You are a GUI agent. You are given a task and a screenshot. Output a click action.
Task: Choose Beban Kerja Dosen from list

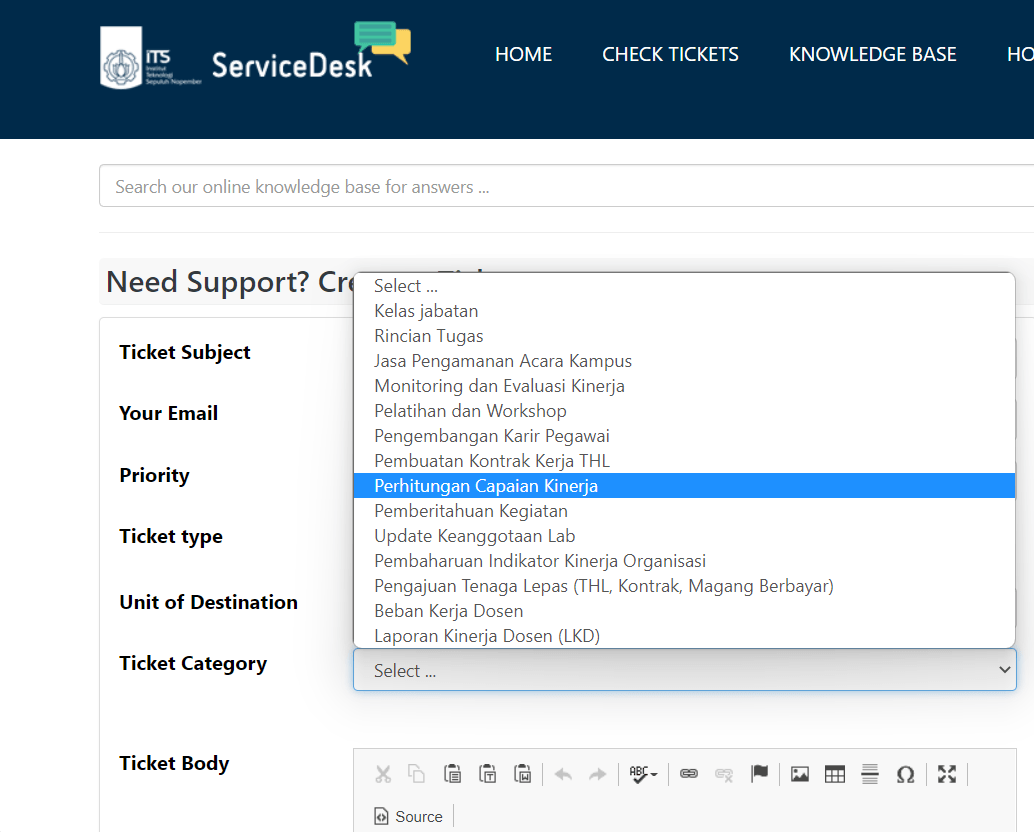(448, 611)
